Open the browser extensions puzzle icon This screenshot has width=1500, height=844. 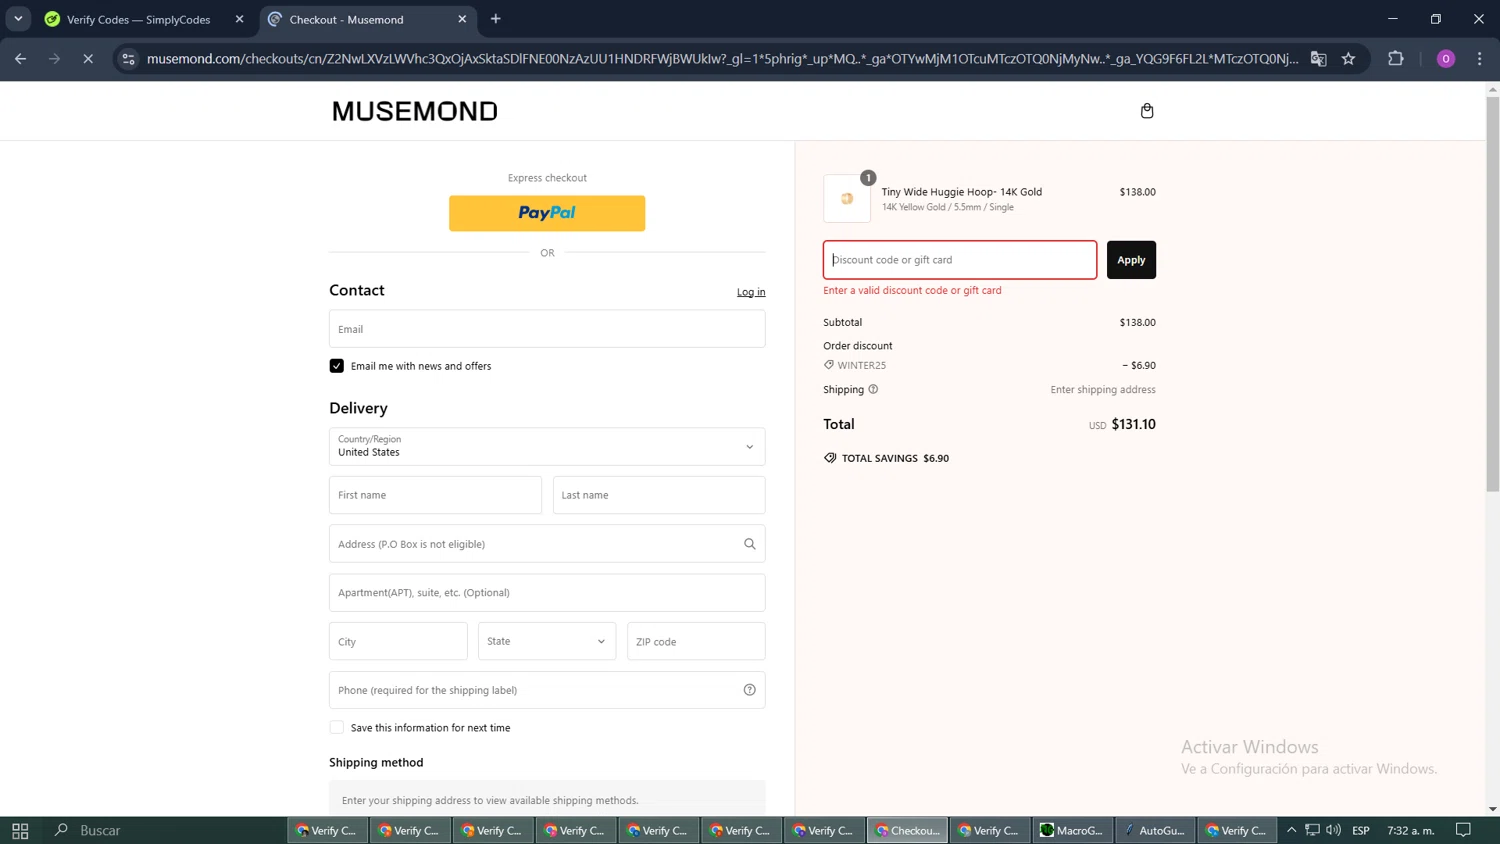click(x=1396, y=59)
